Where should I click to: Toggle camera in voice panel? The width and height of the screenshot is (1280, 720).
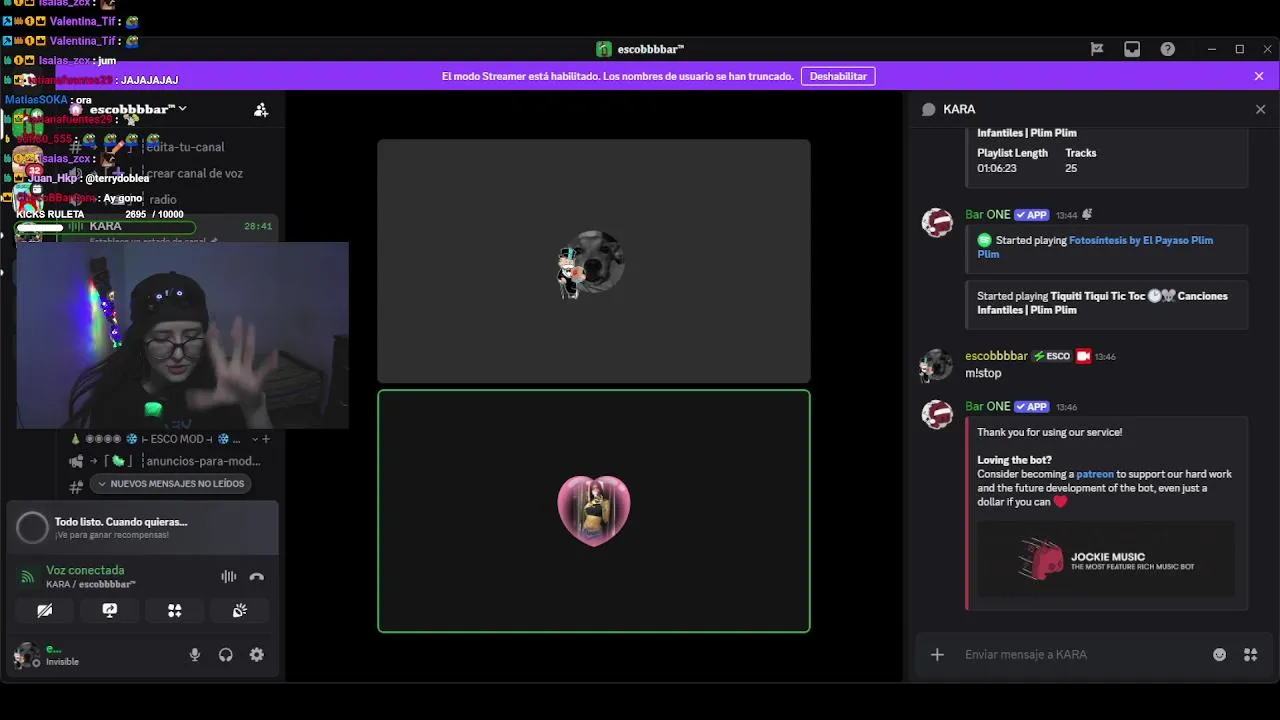click(x=44, y=610)
